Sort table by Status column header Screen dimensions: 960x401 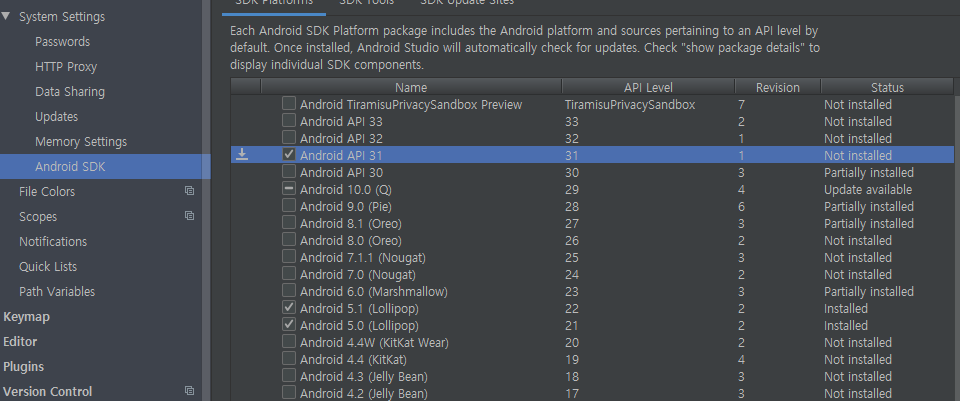(887, 87)
